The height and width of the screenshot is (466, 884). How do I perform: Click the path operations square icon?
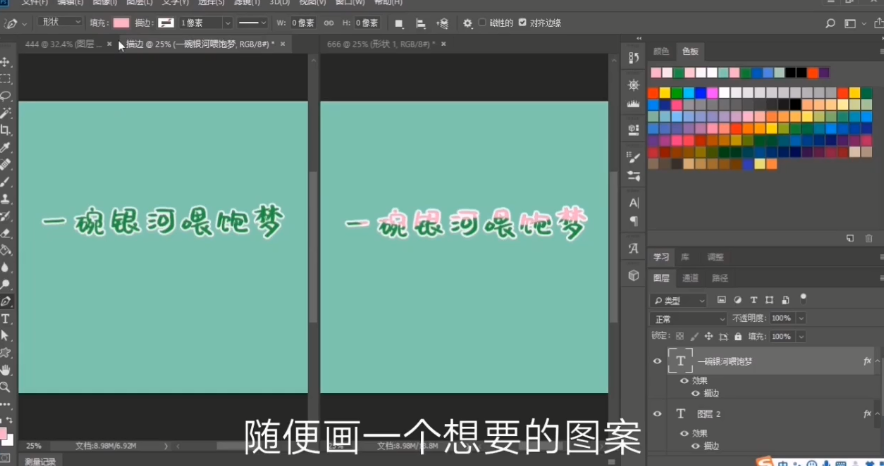(399, 23)
